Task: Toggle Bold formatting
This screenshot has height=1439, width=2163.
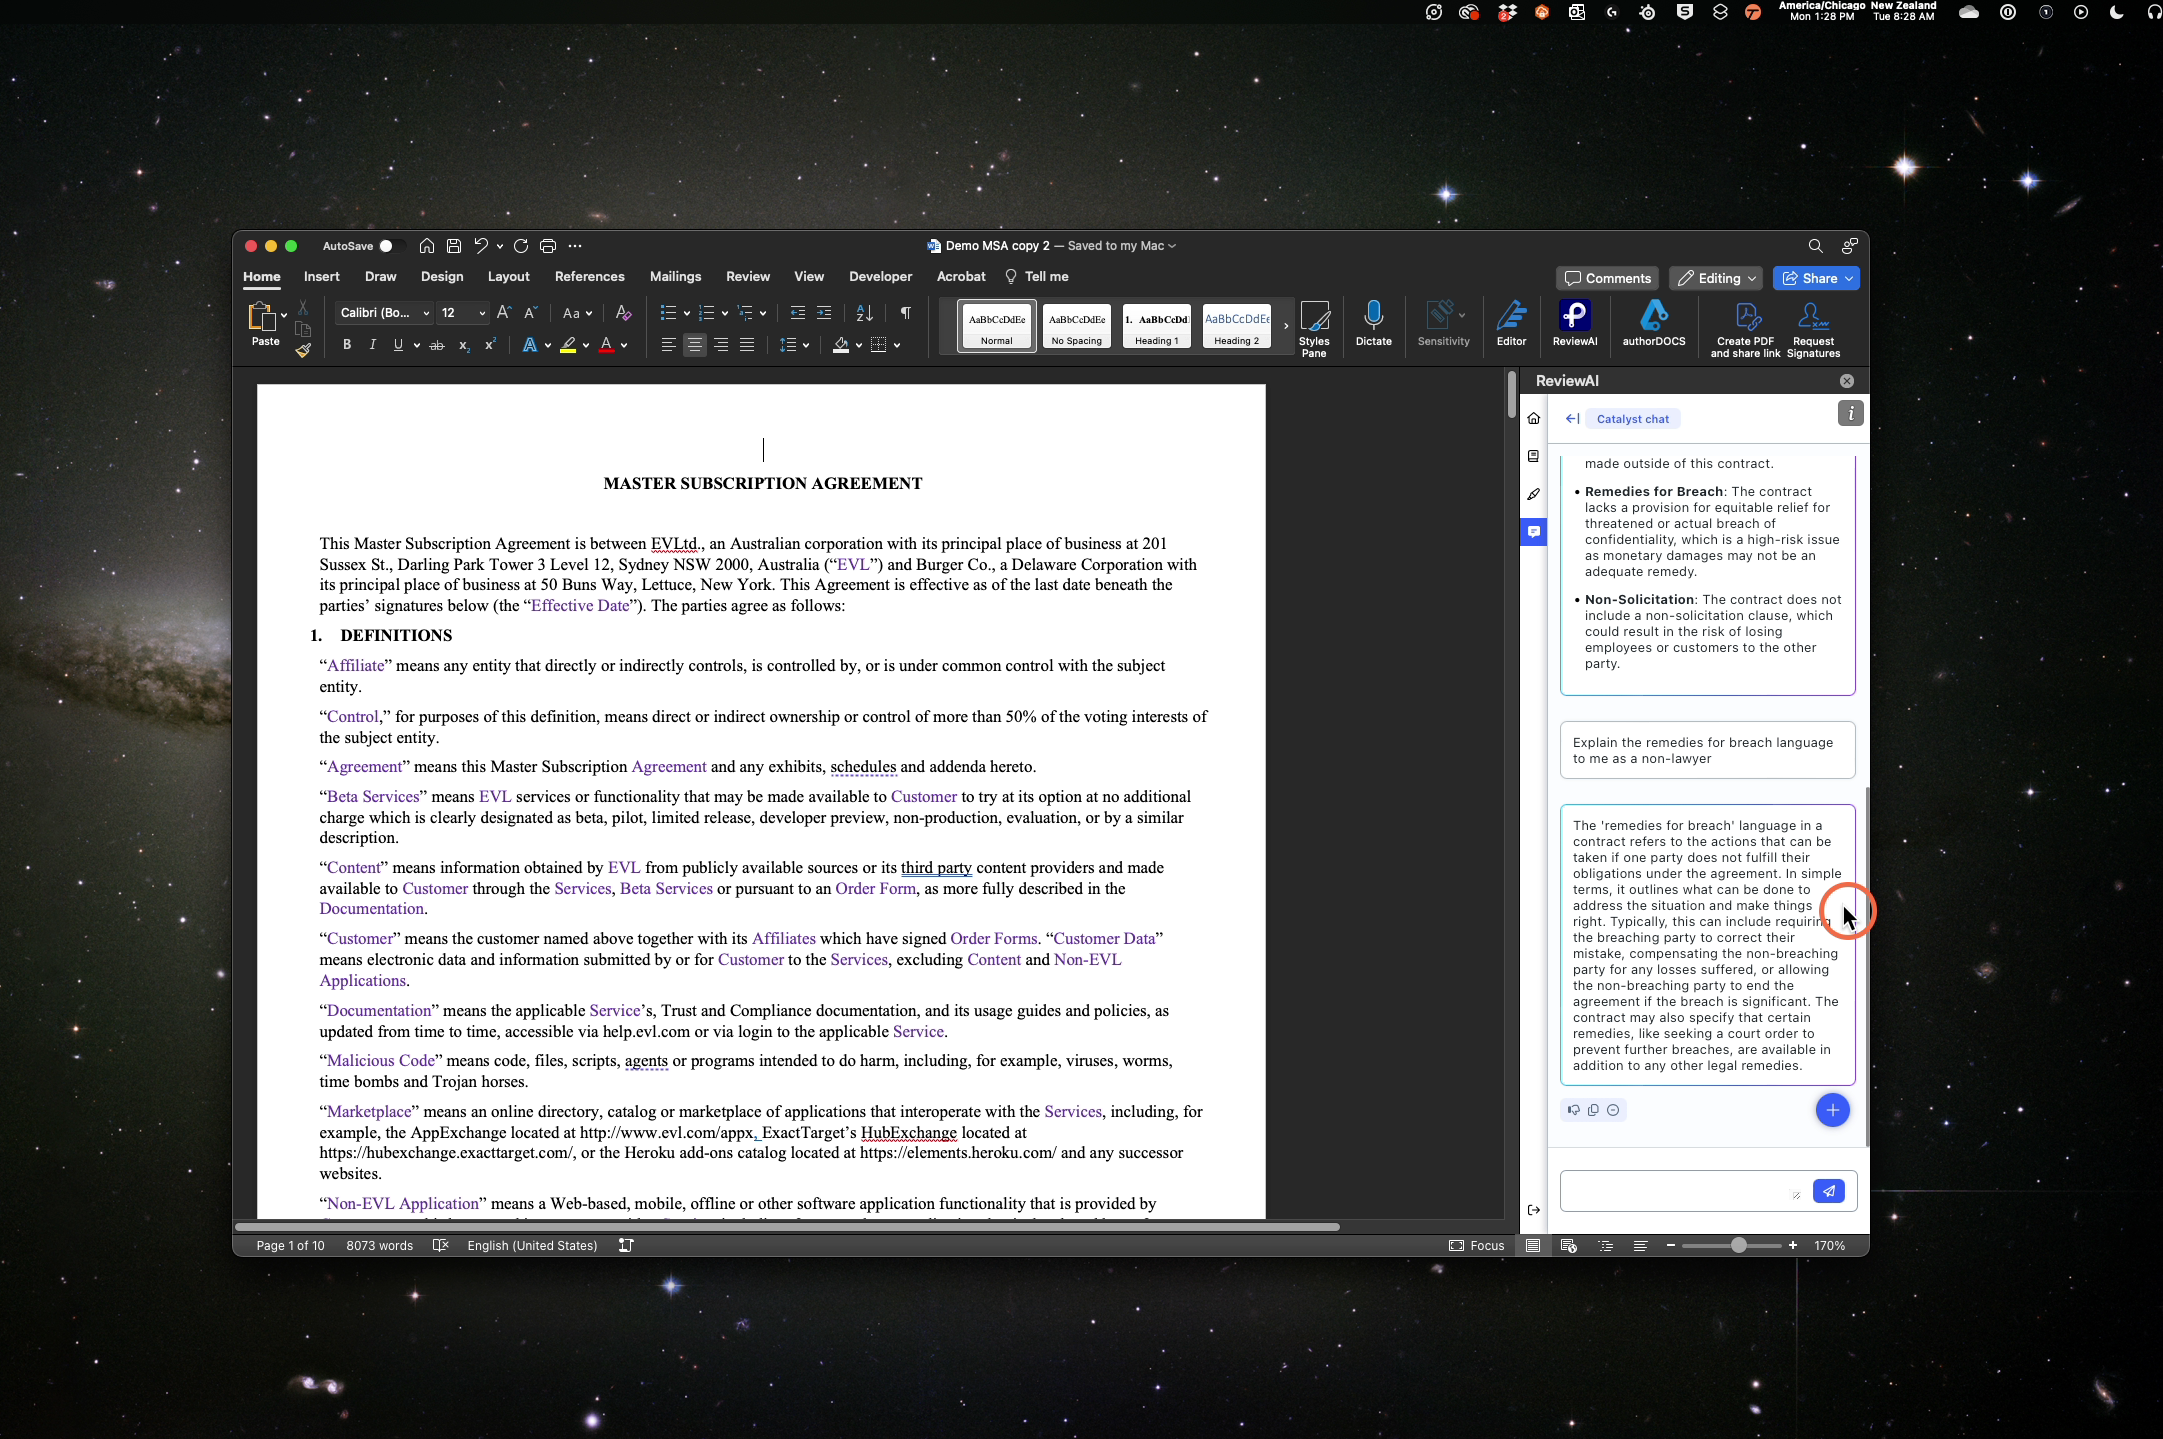Action: click(x=347, y=345)
